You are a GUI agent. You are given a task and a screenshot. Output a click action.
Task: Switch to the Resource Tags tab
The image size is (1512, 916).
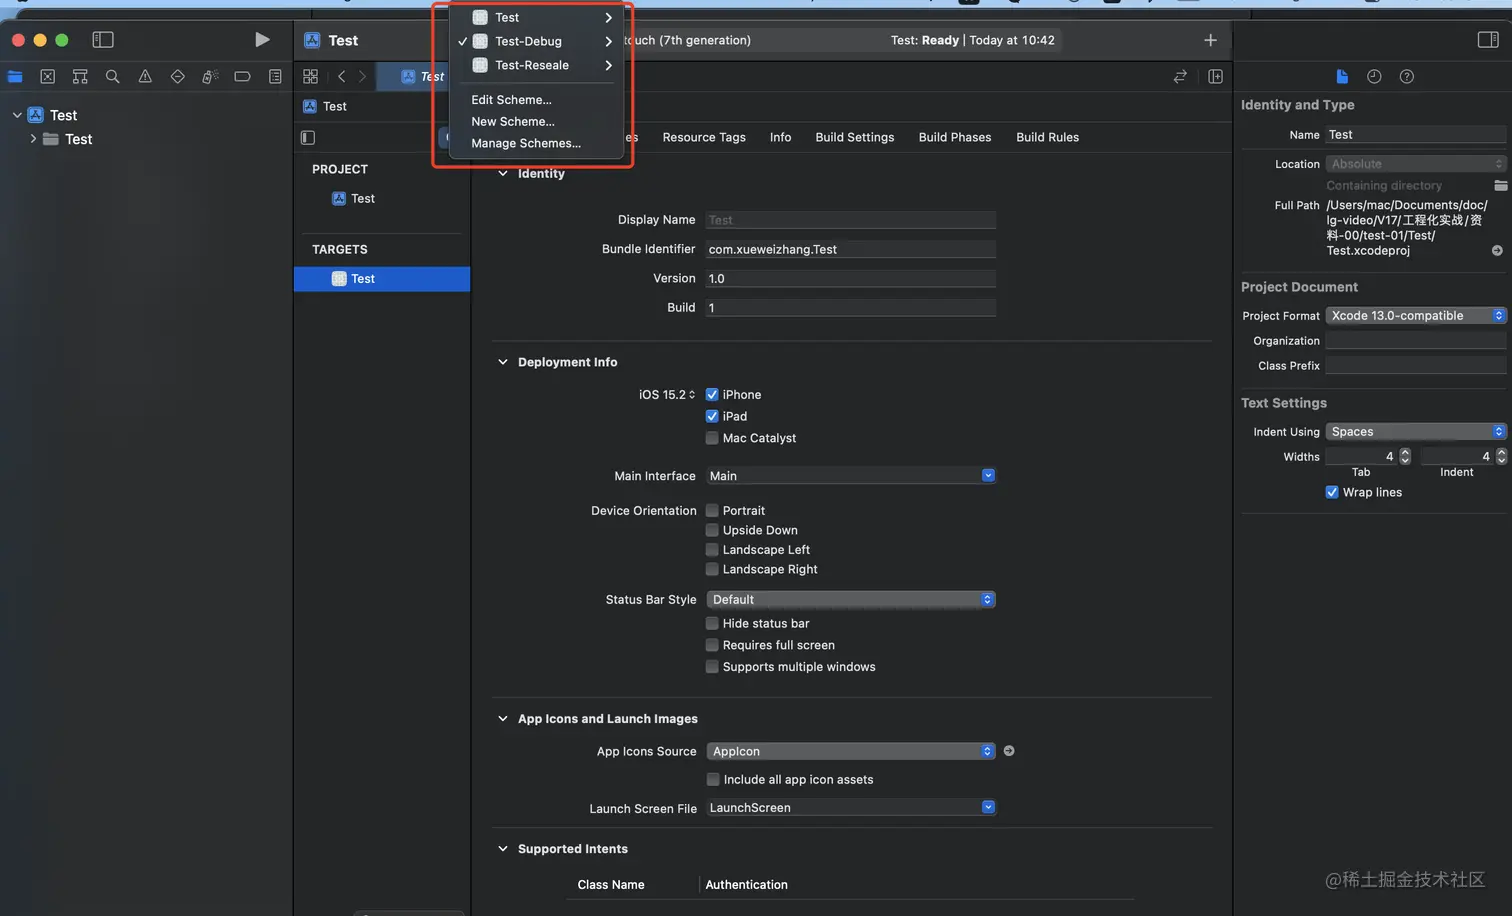click(x=704, y=137)
